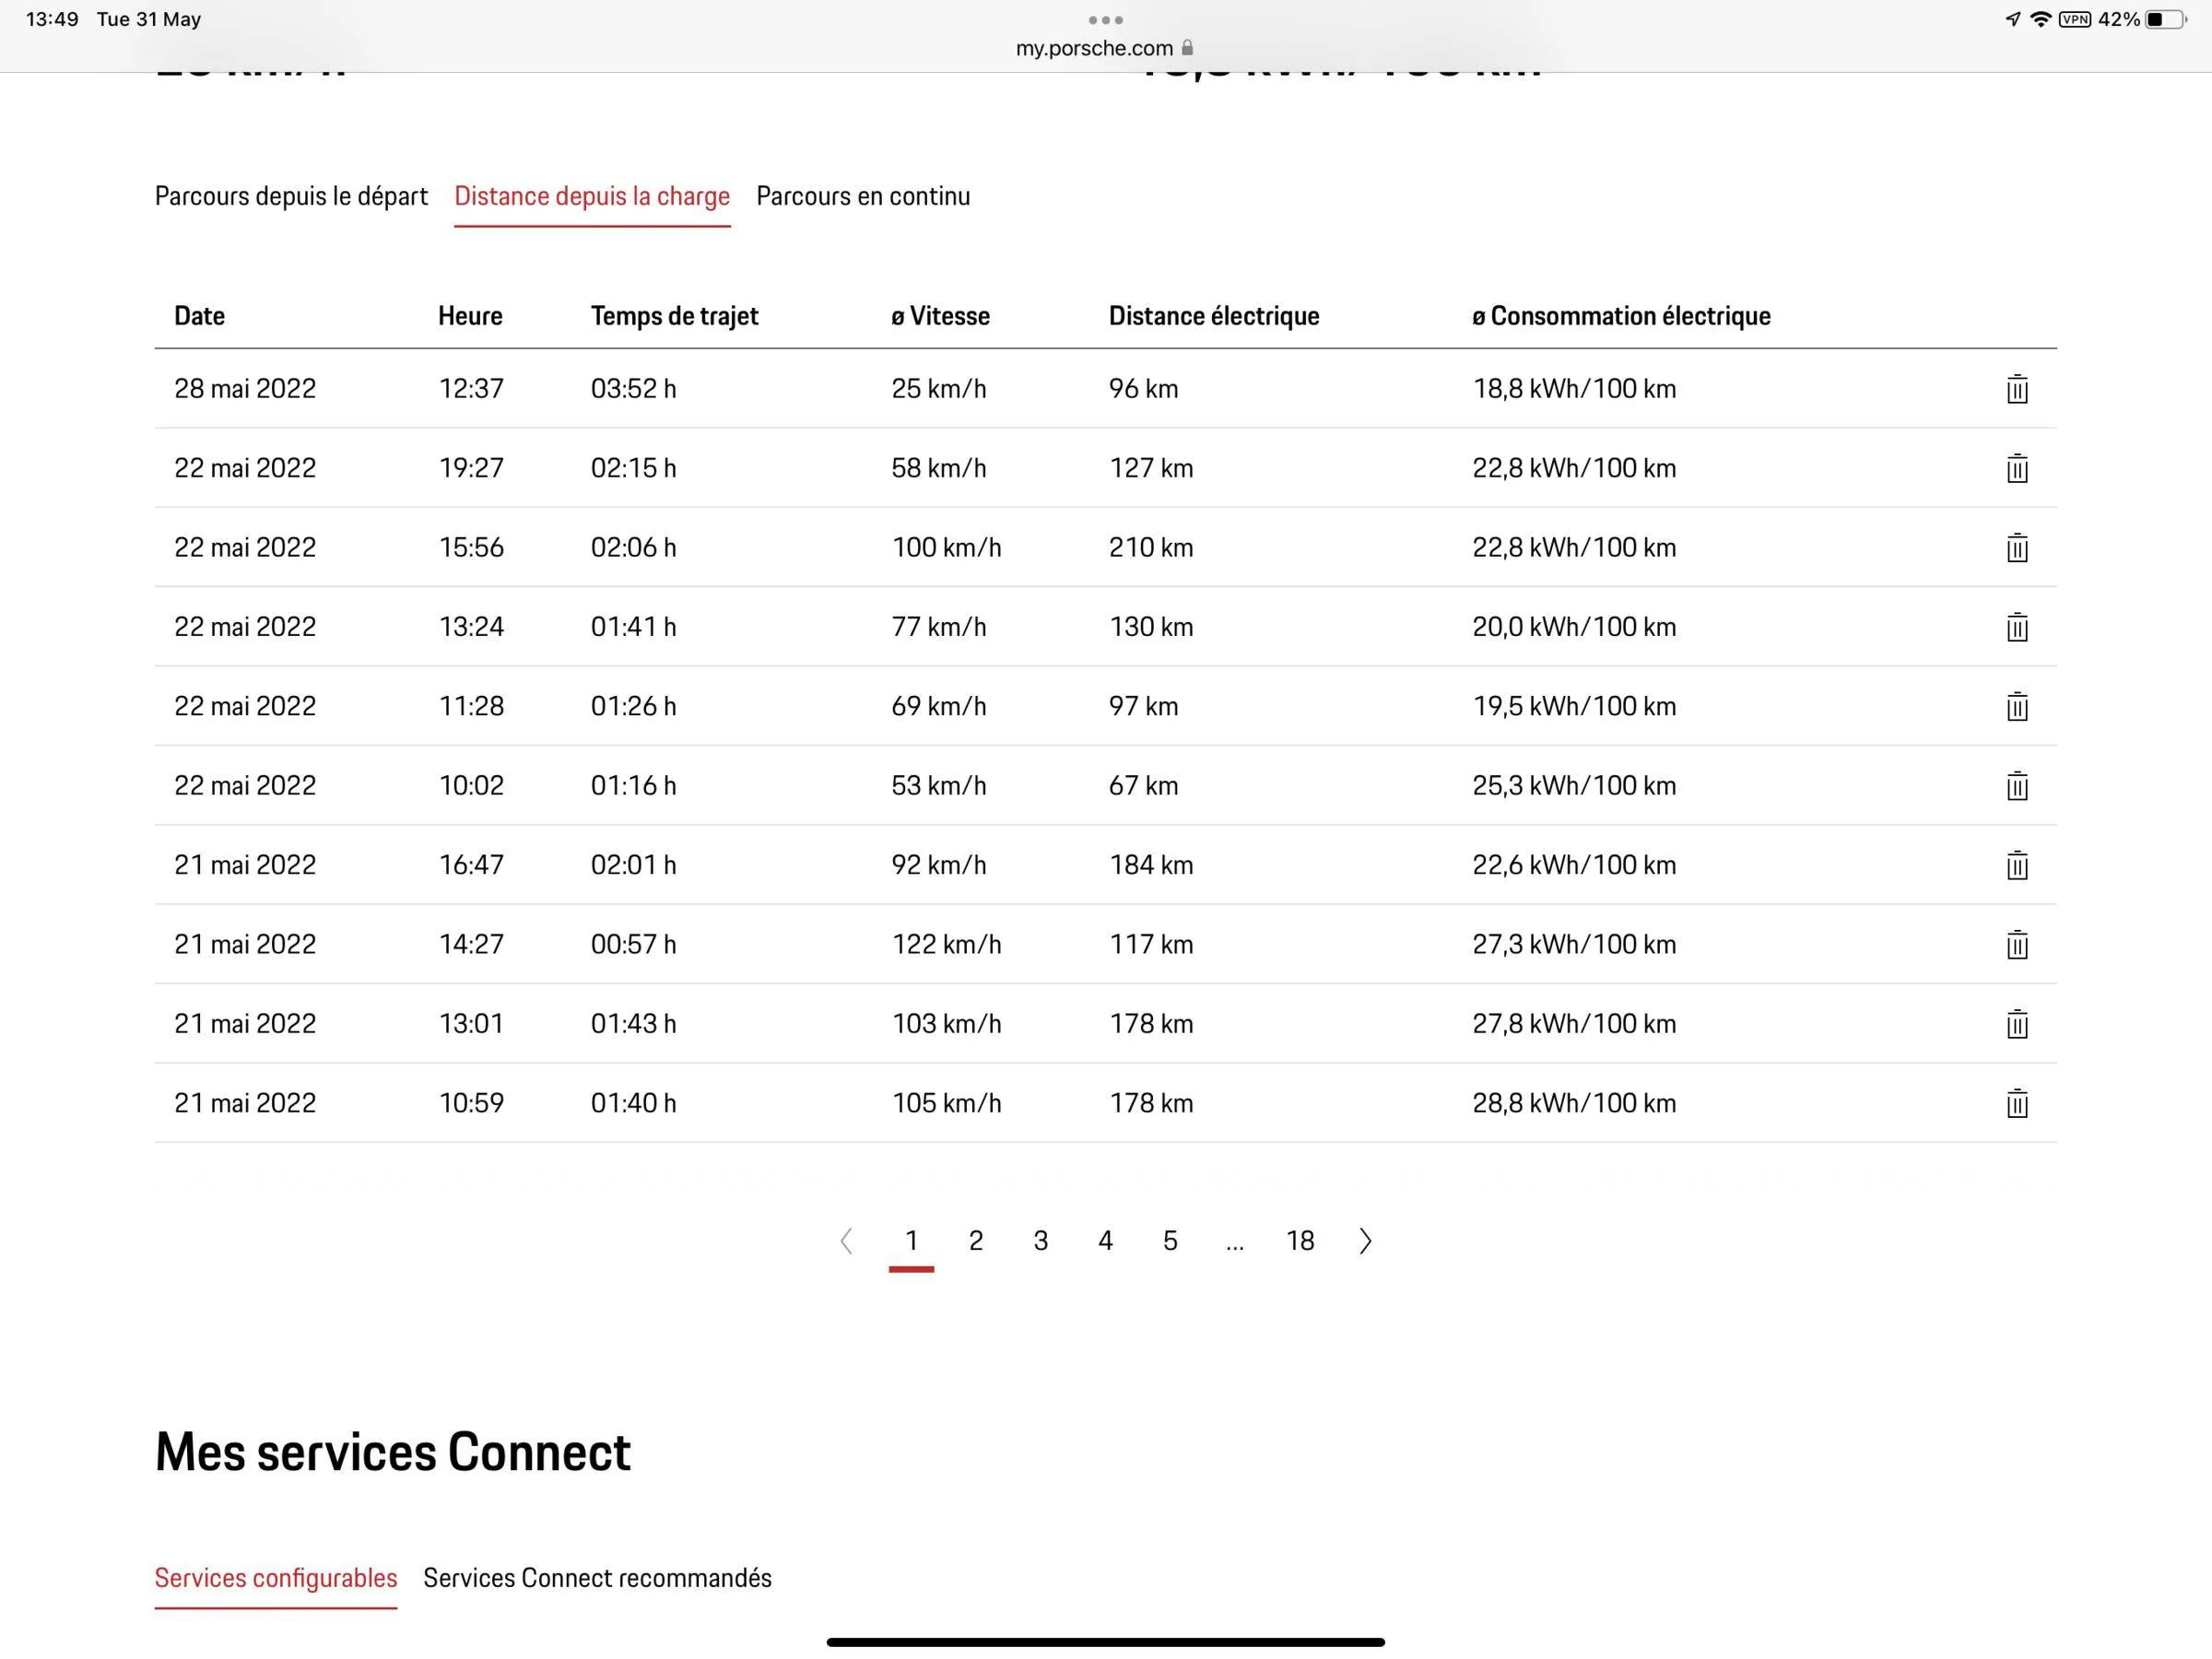Viewport: 2212px width, 1659px height.
Task: Delete the 28 mai 2022 12:37 trip
Action: 2016,389
